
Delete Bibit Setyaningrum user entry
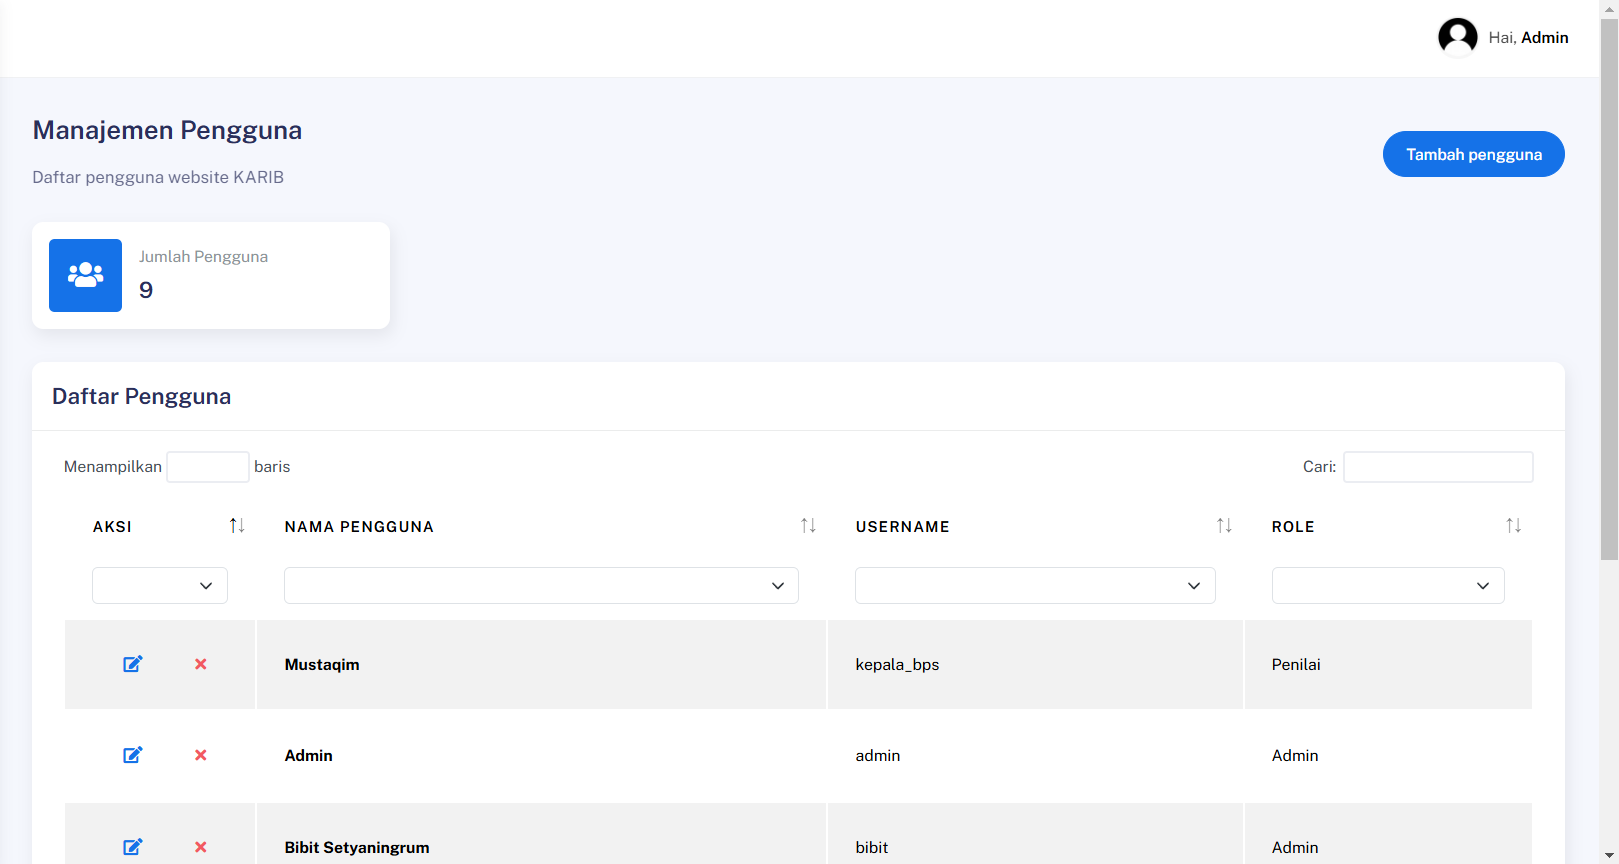click(x=201, y=847)
